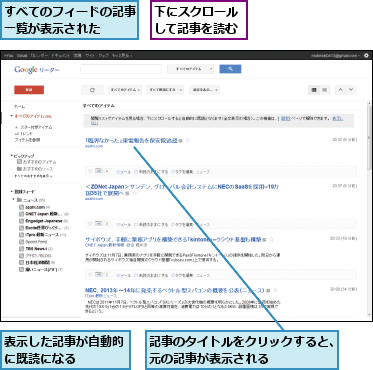The width and height of the screenshot is (373, 370).
Task: Star the NEC 2013年 article next to its title
Action: [275, 290]
